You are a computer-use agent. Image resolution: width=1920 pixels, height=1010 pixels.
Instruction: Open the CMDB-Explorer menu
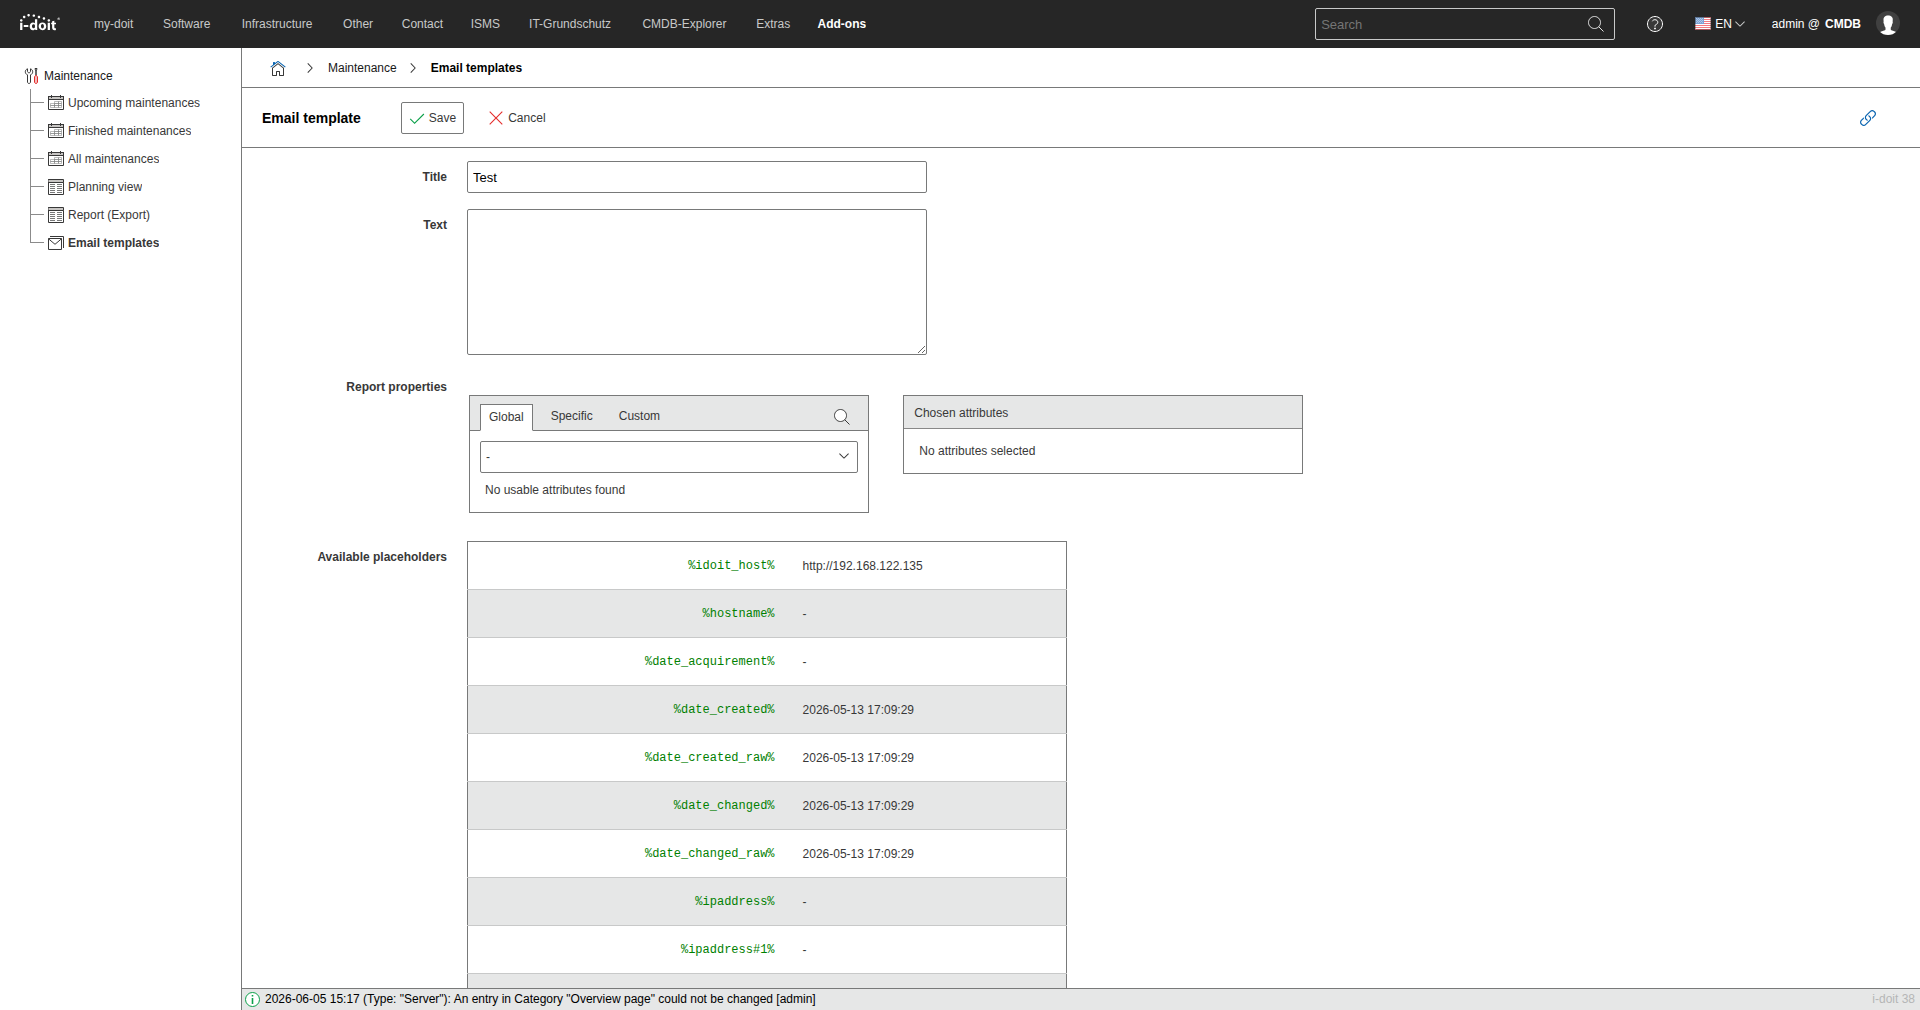coord(684,24)
